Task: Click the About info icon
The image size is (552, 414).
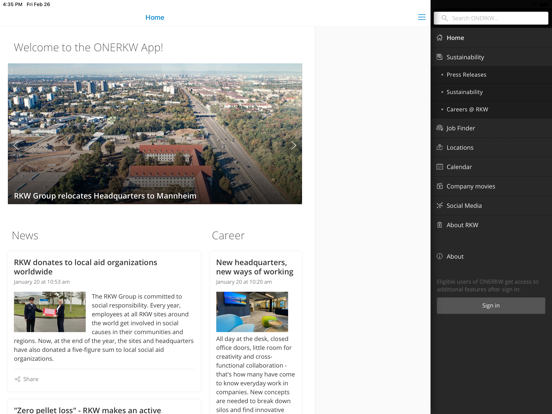Action: click(439, 256)
